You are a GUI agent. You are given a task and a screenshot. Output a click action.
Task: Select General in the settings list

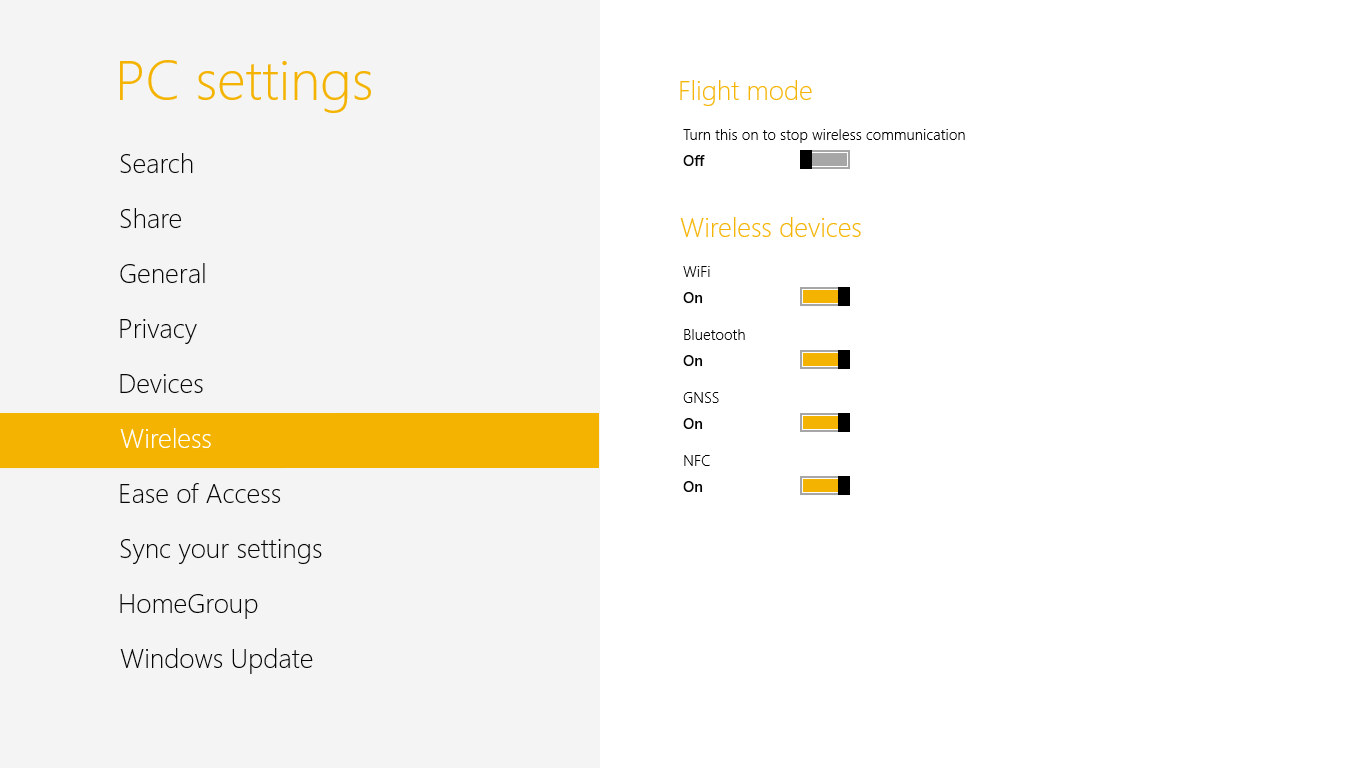pos(162,274)
